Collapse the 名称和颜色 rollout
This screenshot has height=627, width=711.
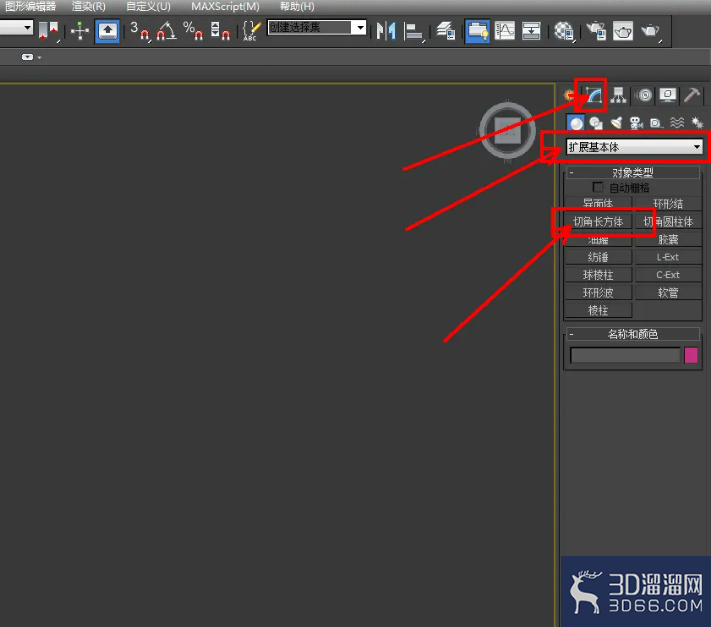pos(633,334)
